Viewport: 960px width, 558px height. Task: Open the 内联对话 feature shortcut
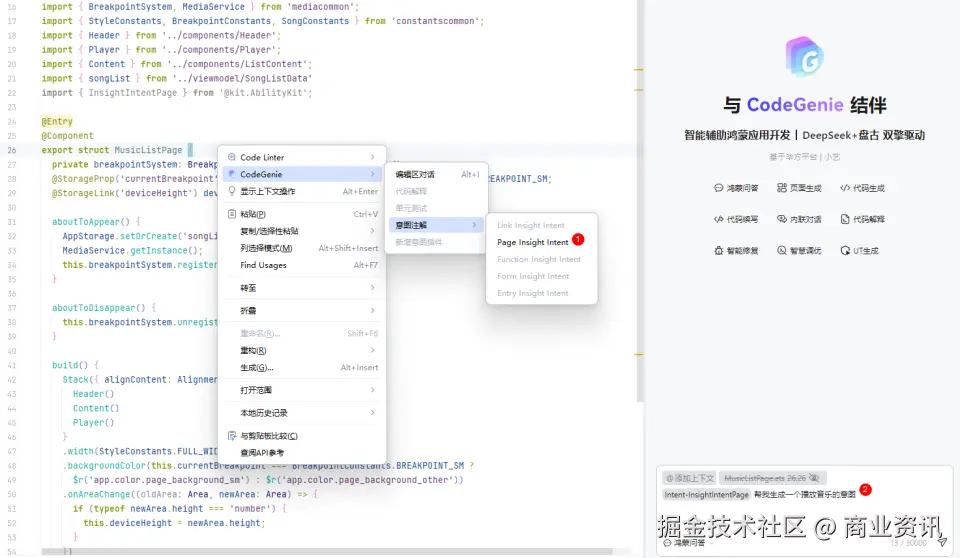point(799,219)
